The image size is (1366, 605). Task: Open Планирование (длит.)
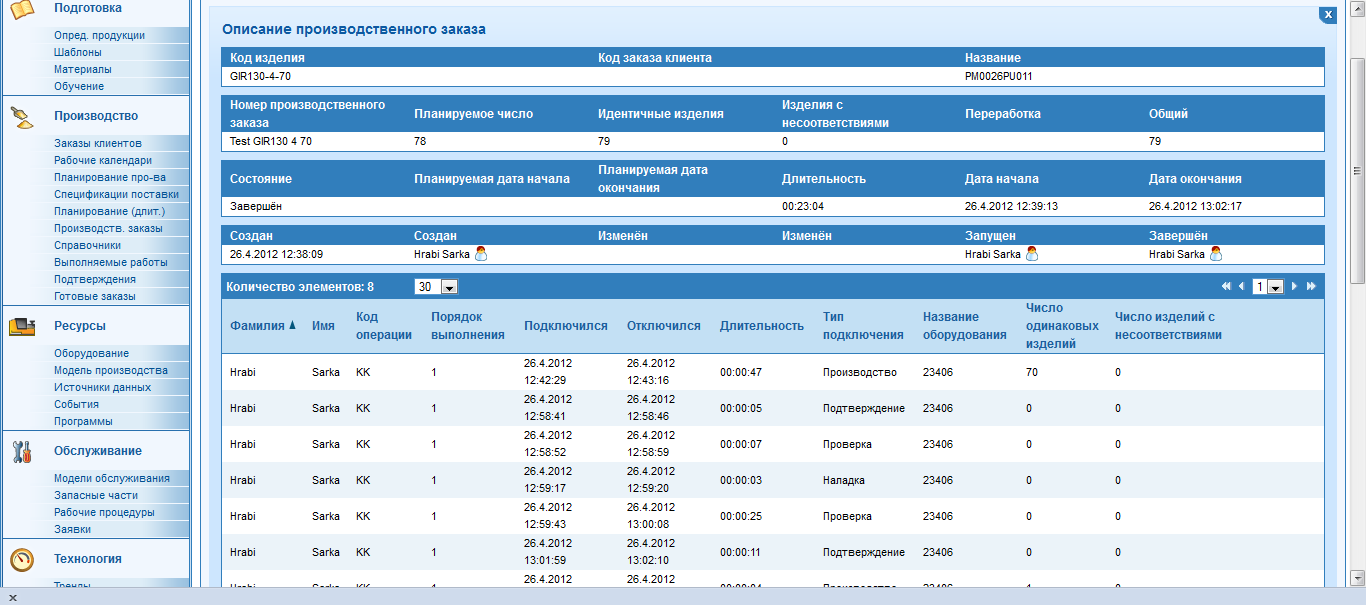click(109, 211)
